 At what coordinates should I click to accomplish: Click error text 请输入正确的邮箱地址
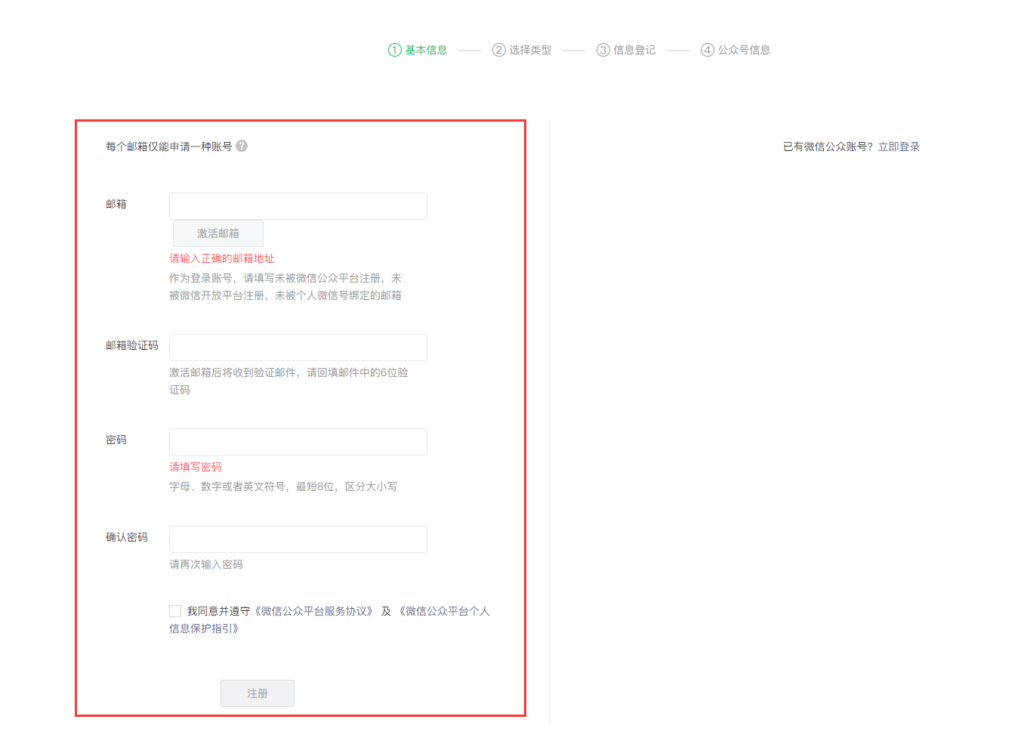tap(222, 259)
